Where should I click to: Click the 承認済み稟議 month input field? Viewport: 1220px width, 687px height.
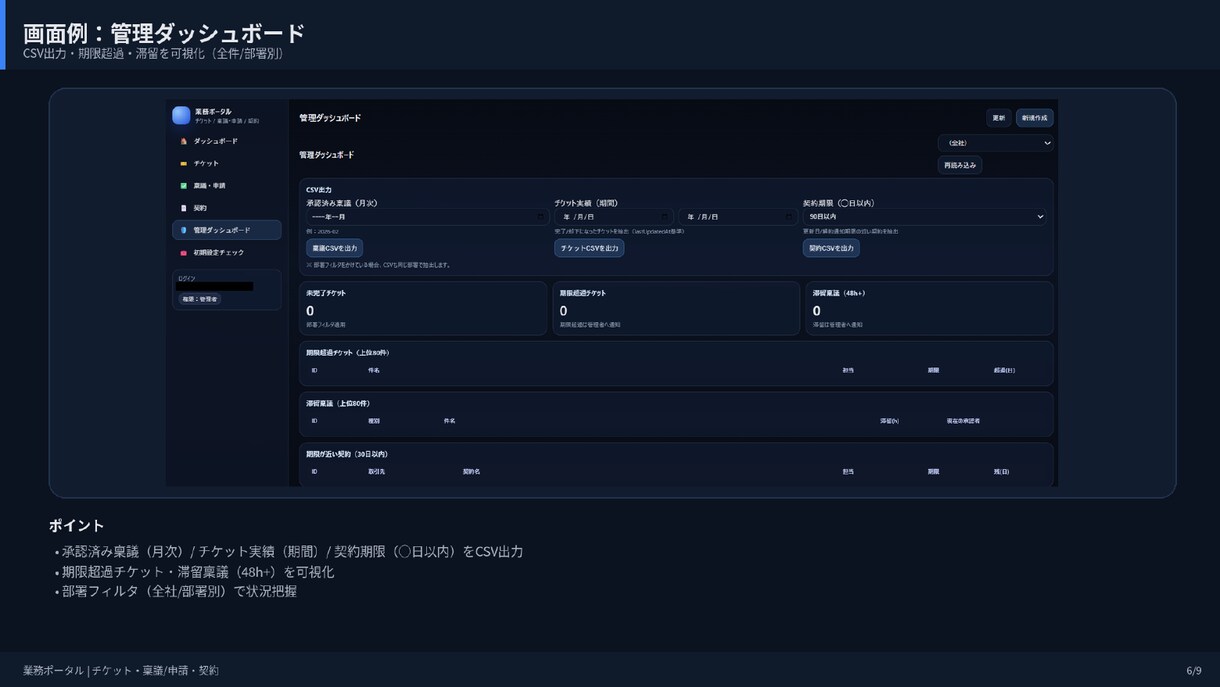(428, 216)
